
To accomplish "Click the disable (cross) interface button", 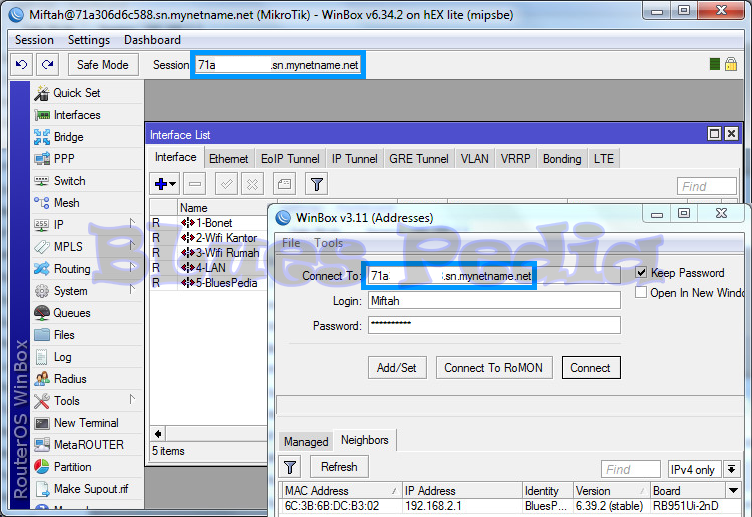I will point(252,184).
